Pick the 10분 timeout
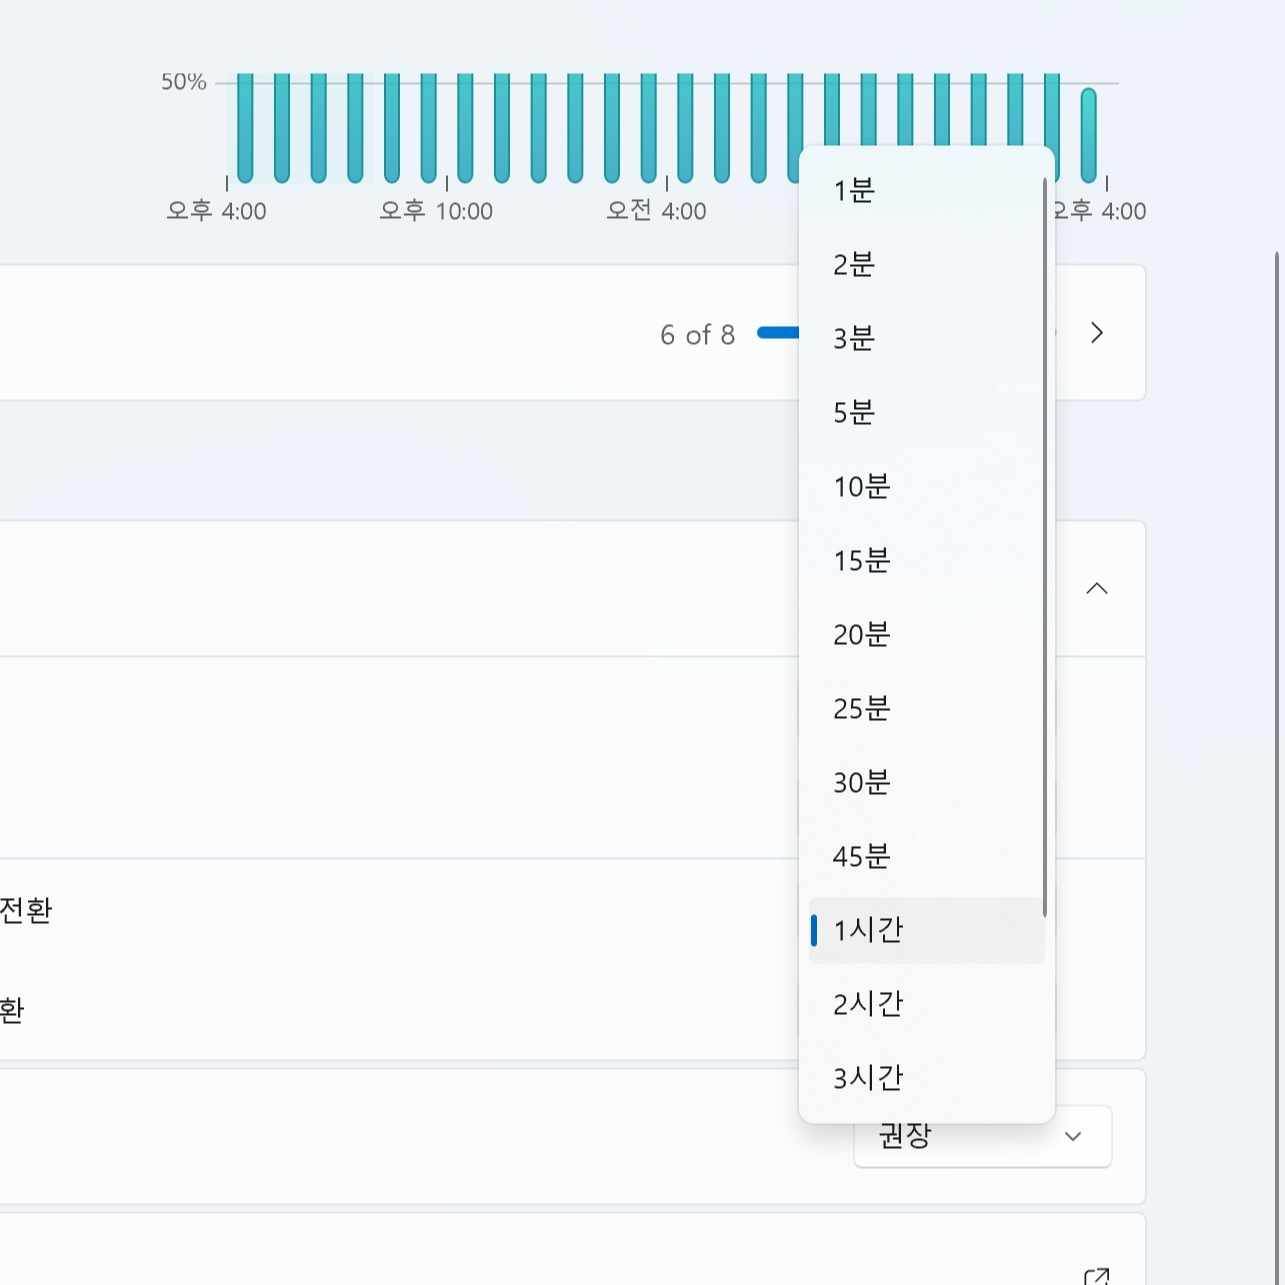1285x1285 pixels. click(x=927, y=487)
